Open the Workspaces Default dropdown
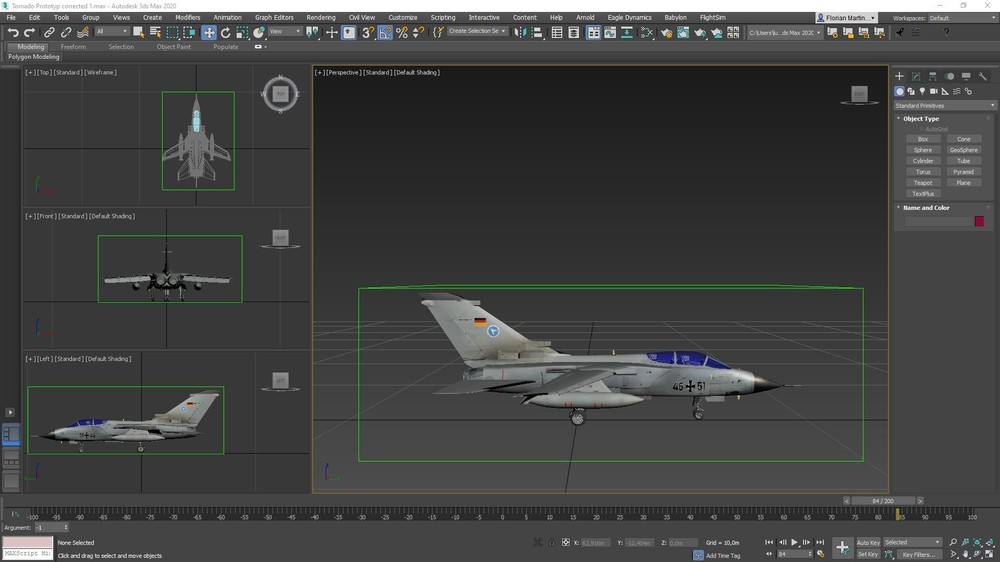 pyautogui.click(x=960, y=18)
